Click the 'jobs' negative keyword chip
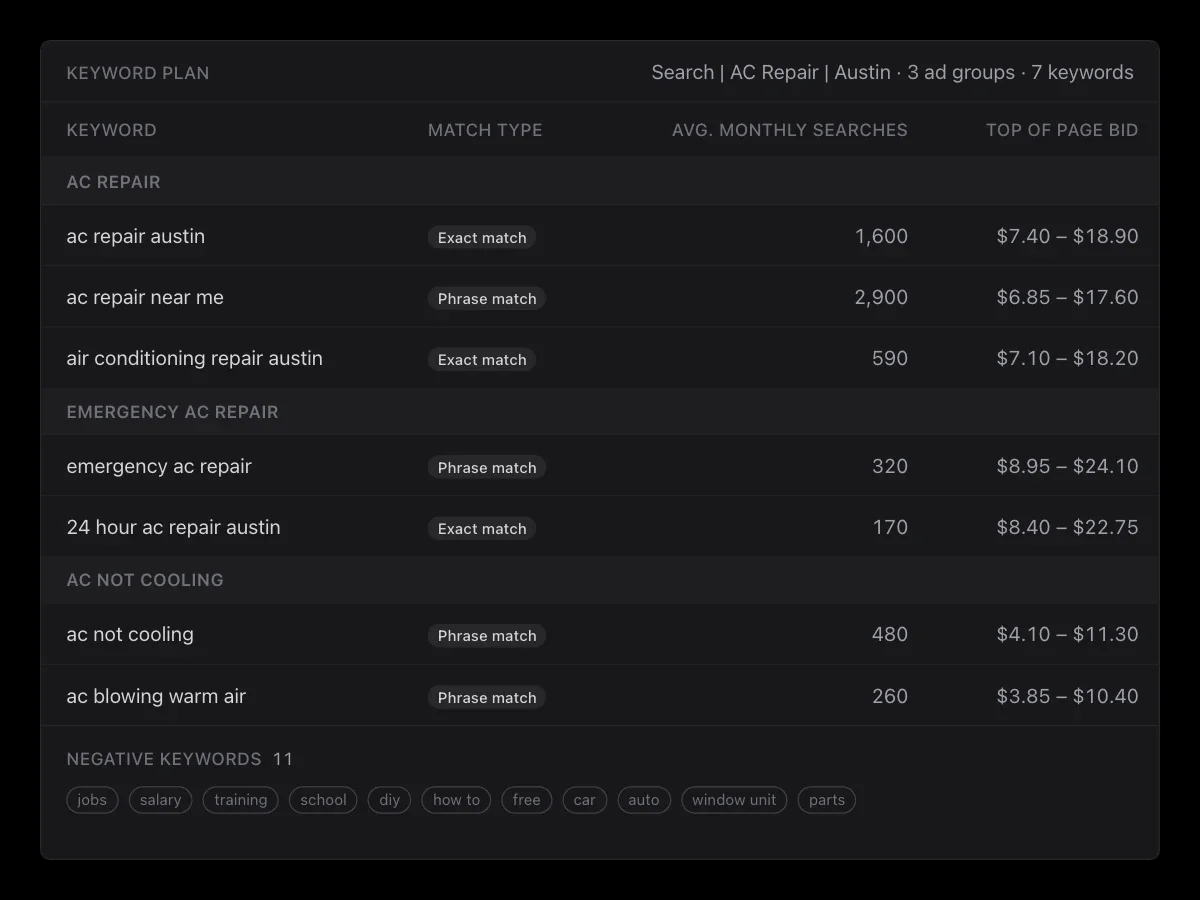This screenshot has width=1200, height=900. tap(92, 800)
